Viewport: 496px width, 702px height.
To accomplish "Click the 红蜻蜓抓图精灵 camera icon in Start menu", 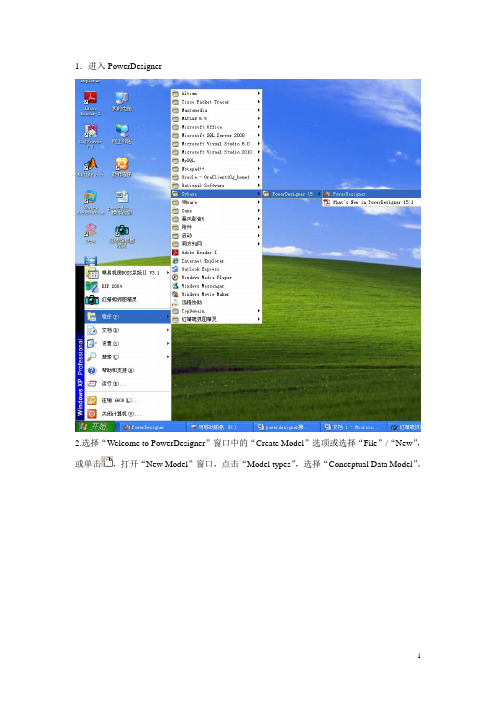I will coord(92,300).
